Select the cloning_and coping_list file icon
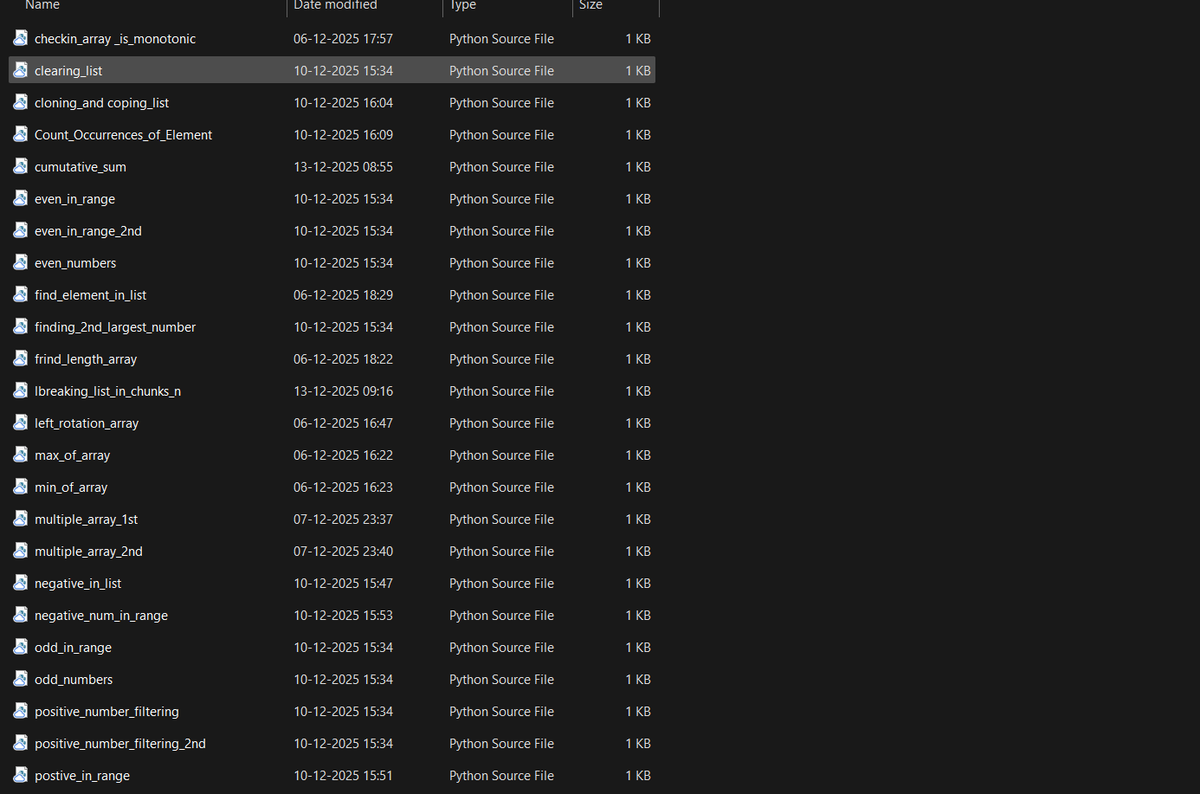This screenshot has height=794, width=1200. [20, 102]
